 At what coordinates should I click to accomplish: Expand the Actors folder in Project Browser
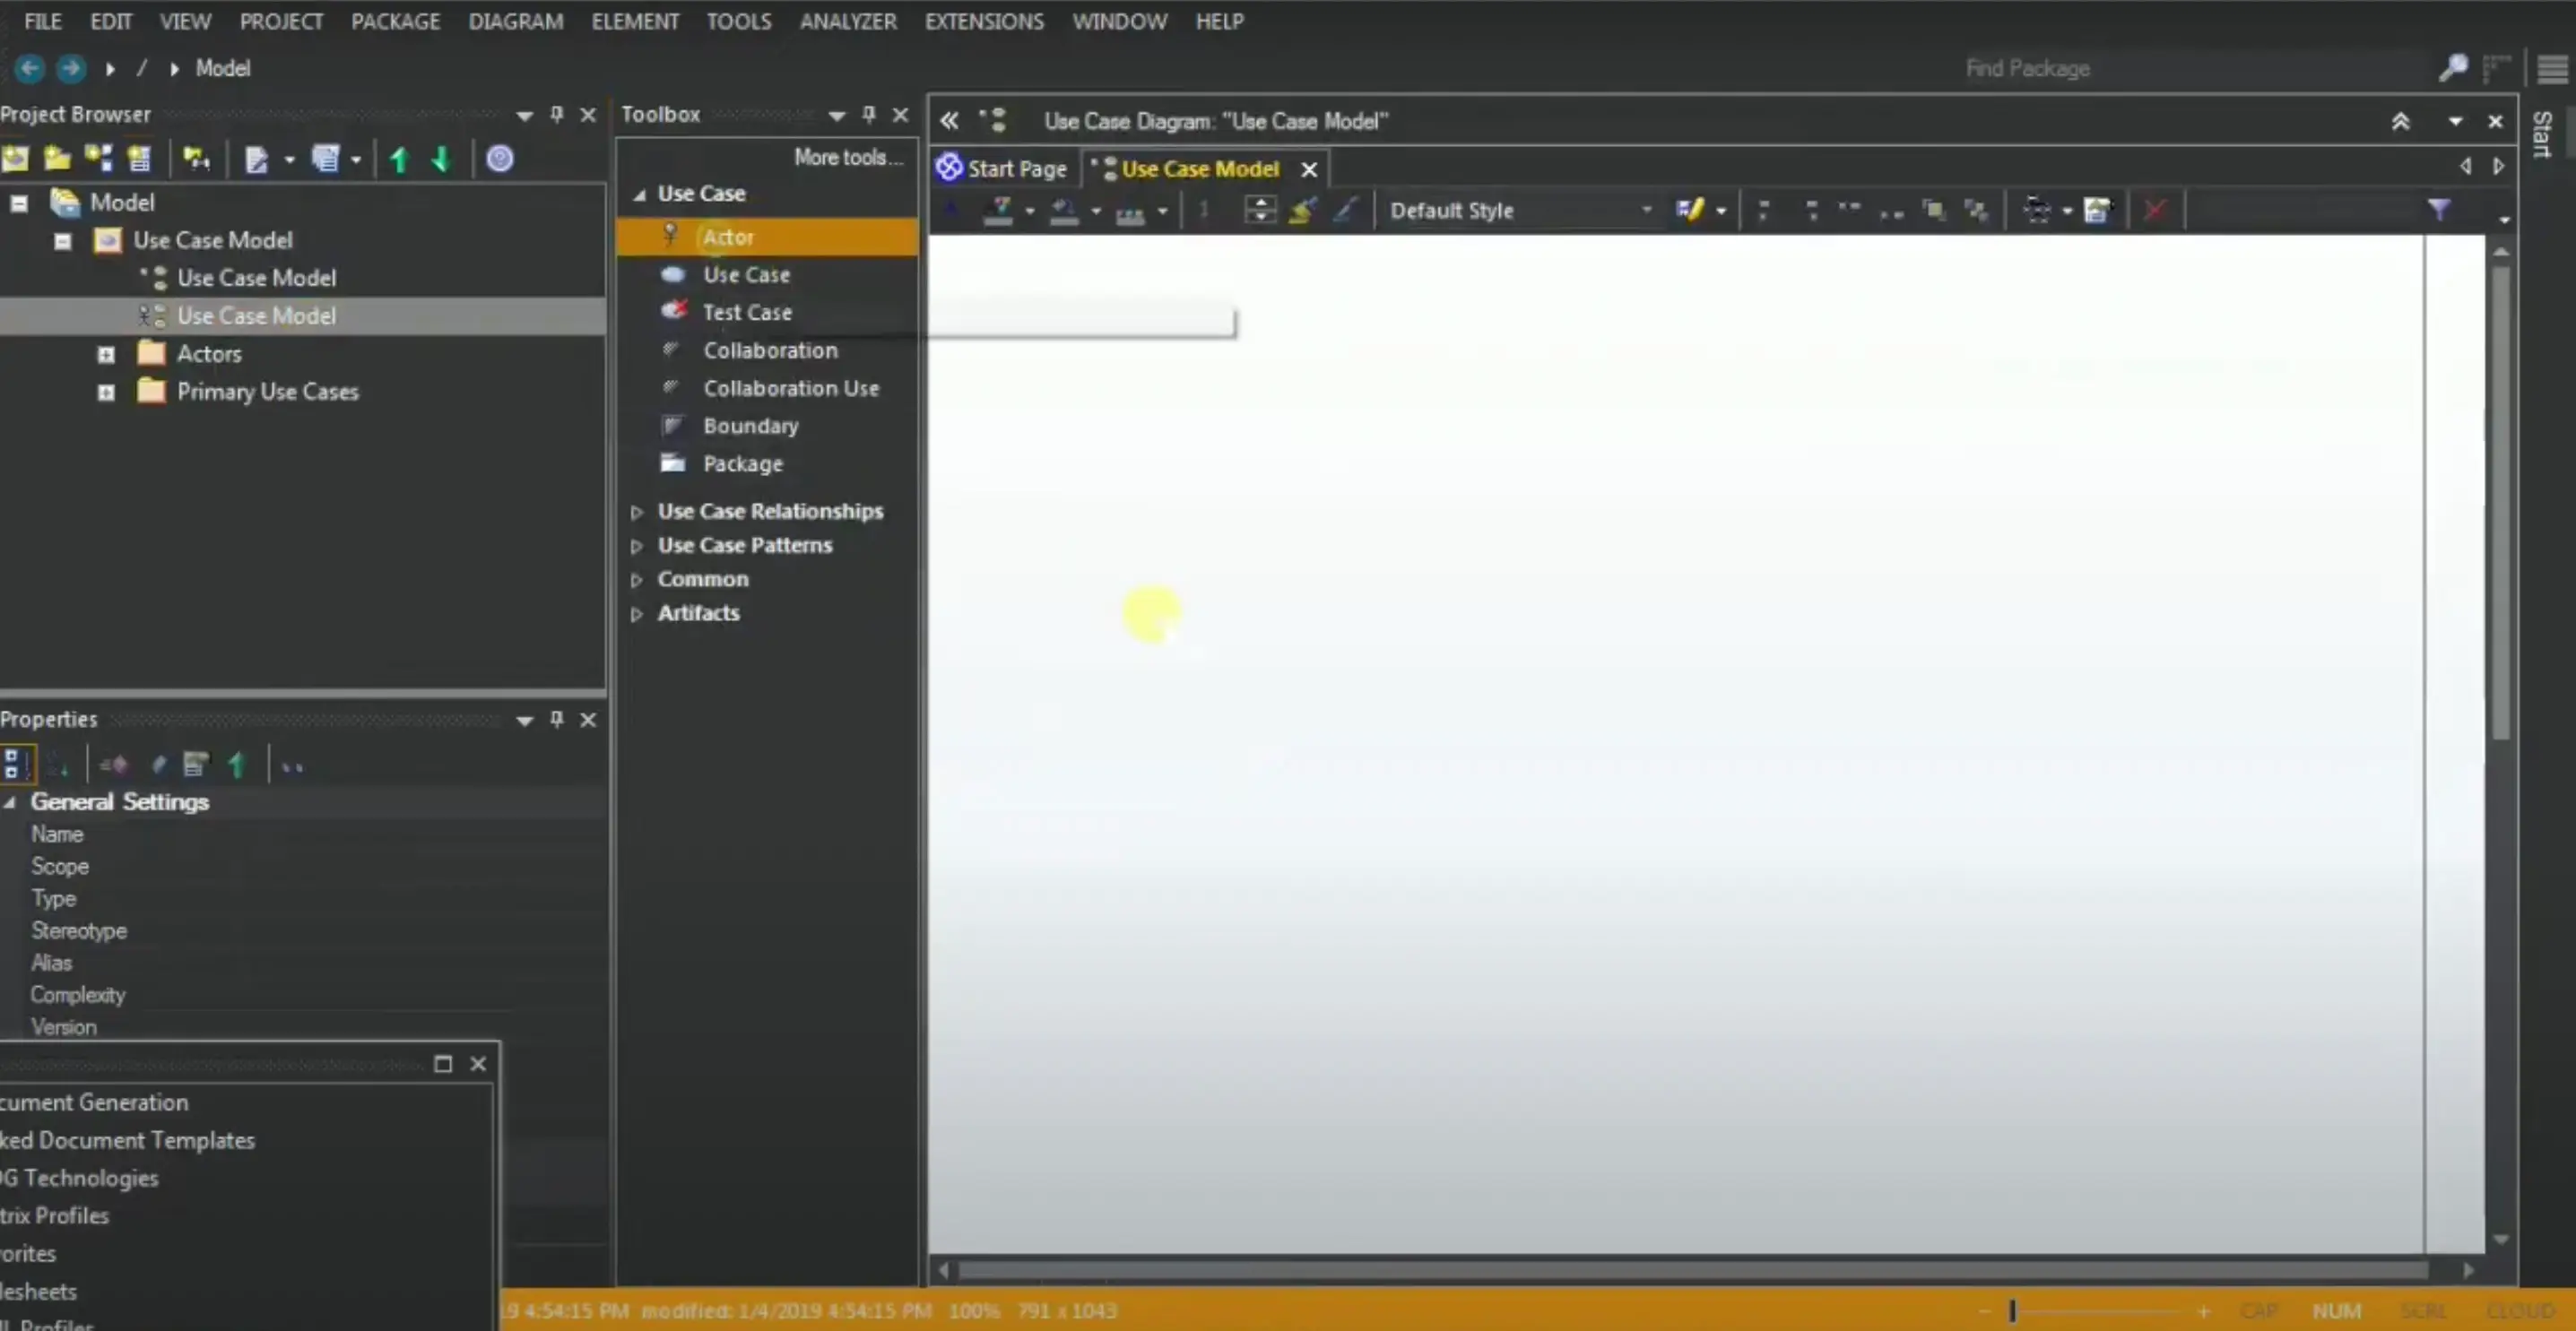tap(106, 353)
